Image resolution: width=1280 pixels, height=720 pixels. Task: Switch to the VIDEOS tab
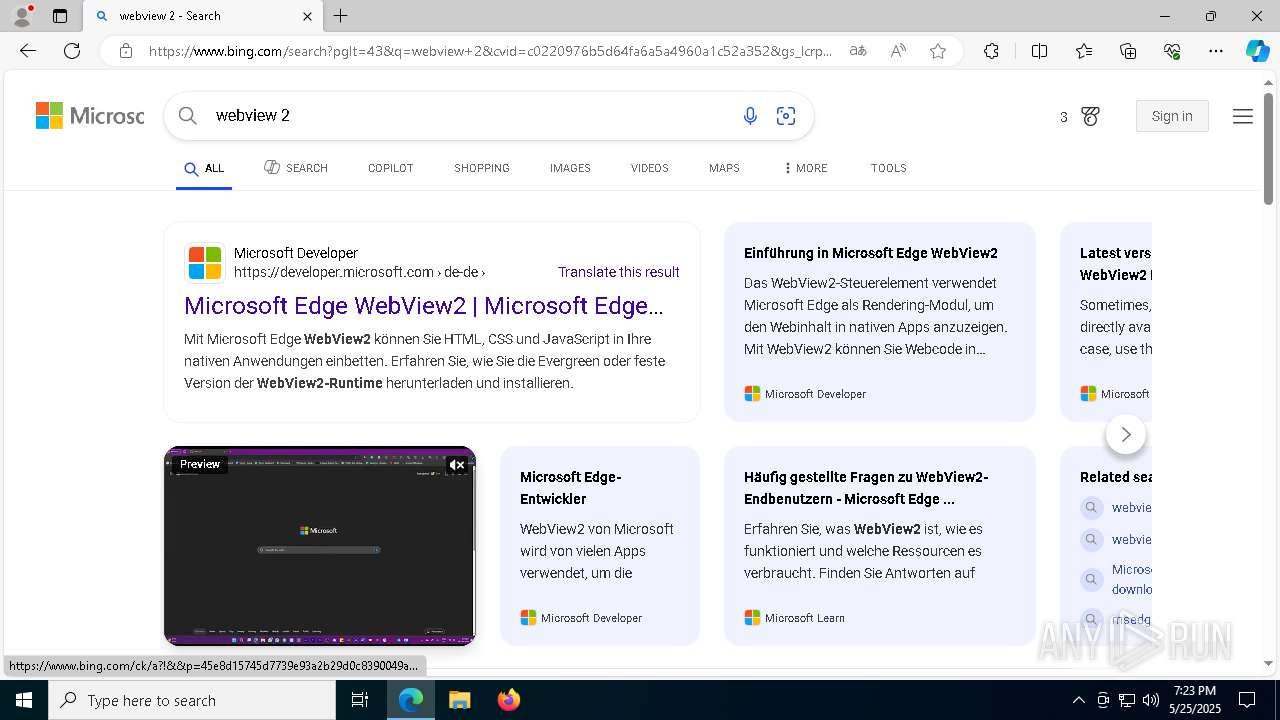click(x=649, y=168)
